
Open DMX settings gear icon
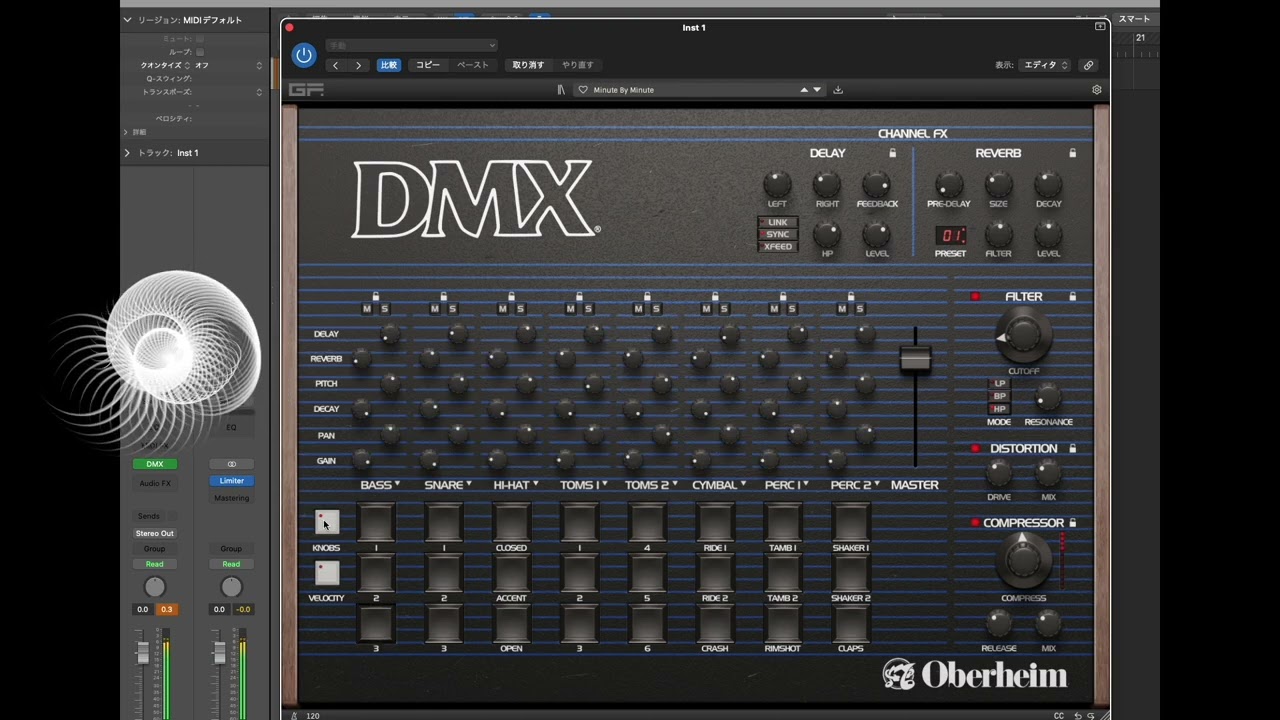click(x=1096, y=90)
